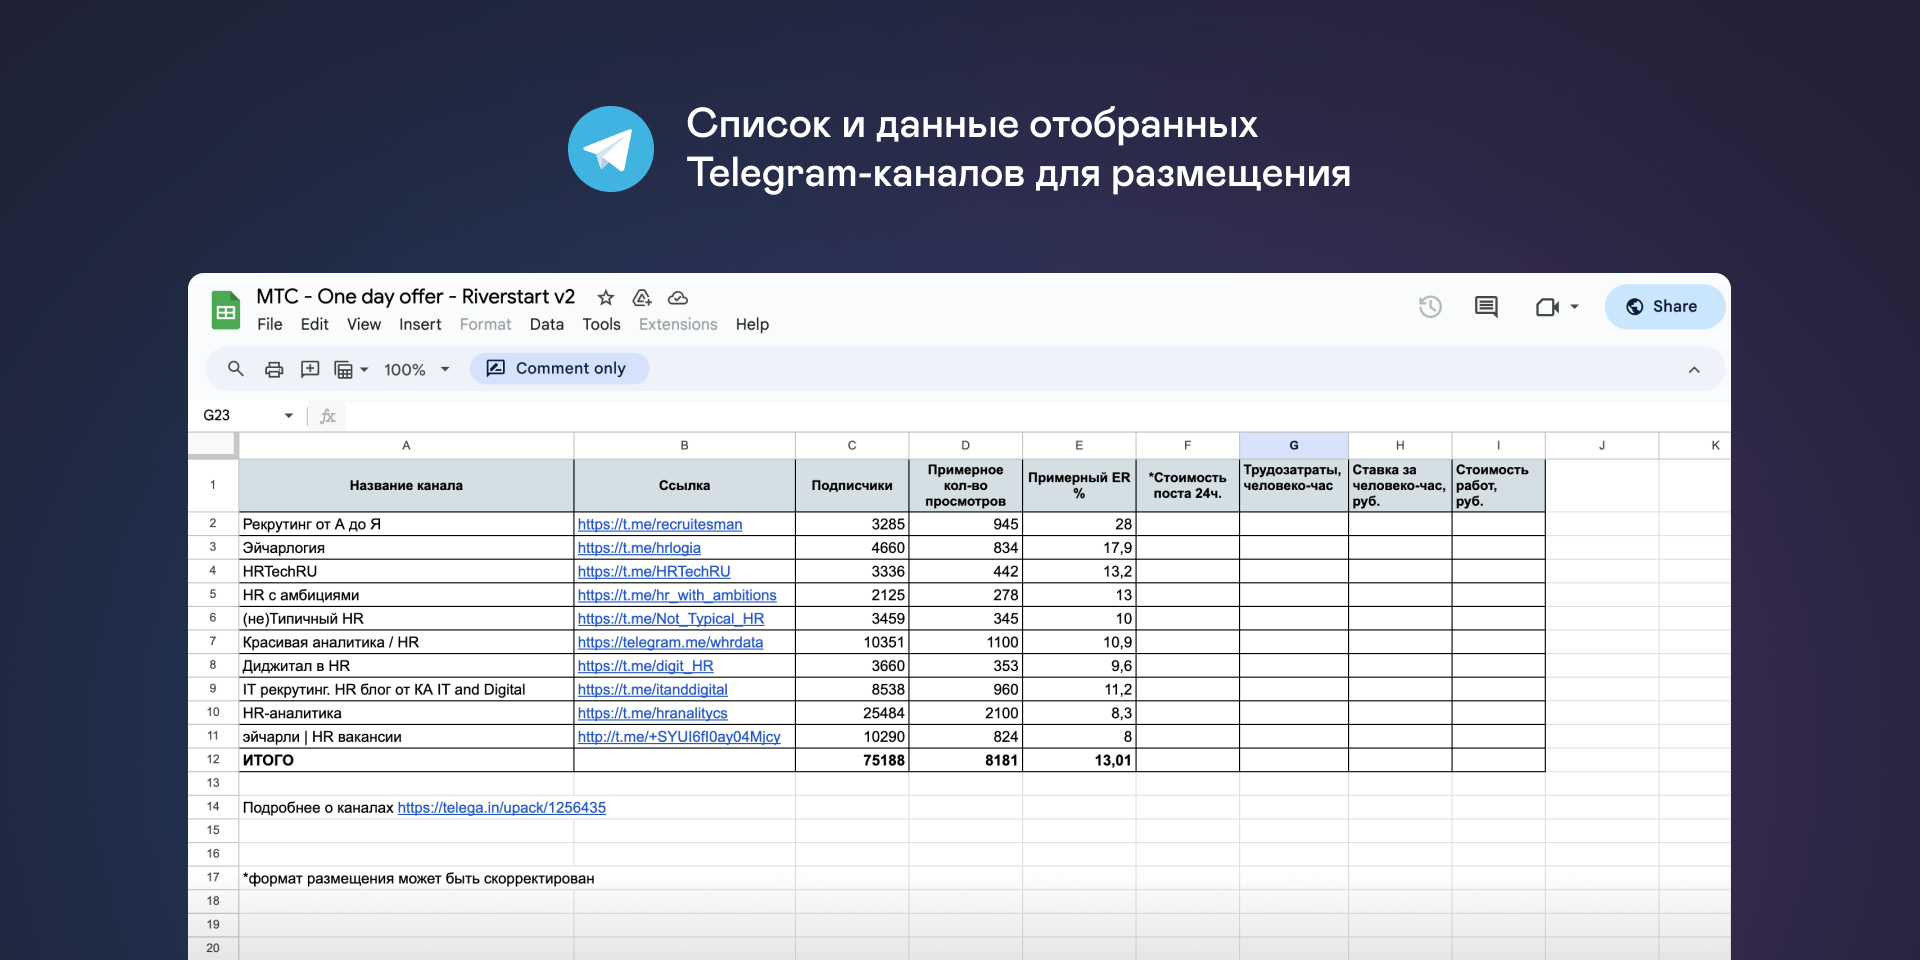This screenshot has width=1920, height=960.
Task: Open version history clock icon
Action: [1430, 307]
